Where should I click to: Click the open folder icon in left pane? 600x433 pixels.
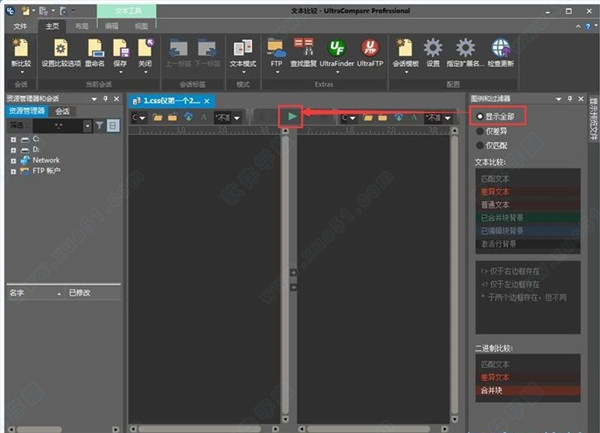157,117
